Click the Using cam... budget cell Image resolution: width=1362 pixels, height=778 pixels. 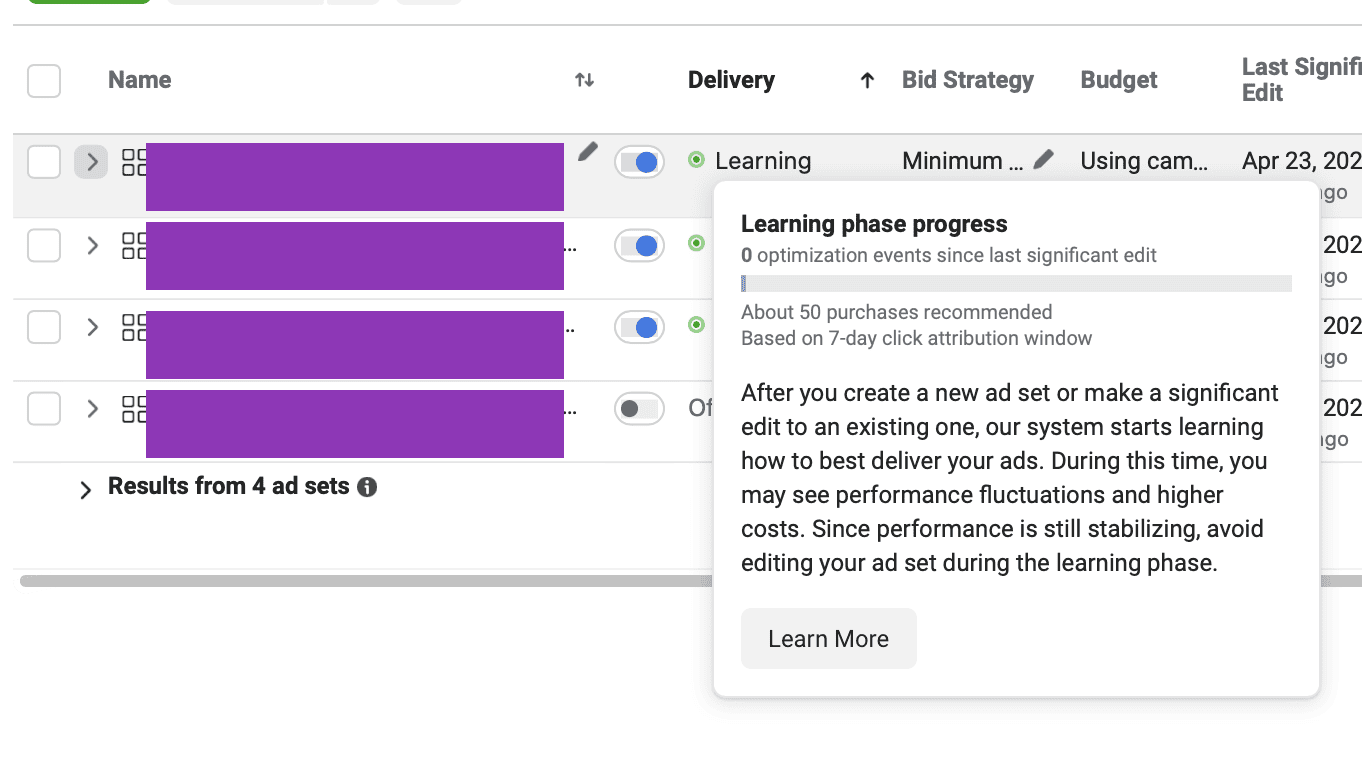tap(1144, 161)
